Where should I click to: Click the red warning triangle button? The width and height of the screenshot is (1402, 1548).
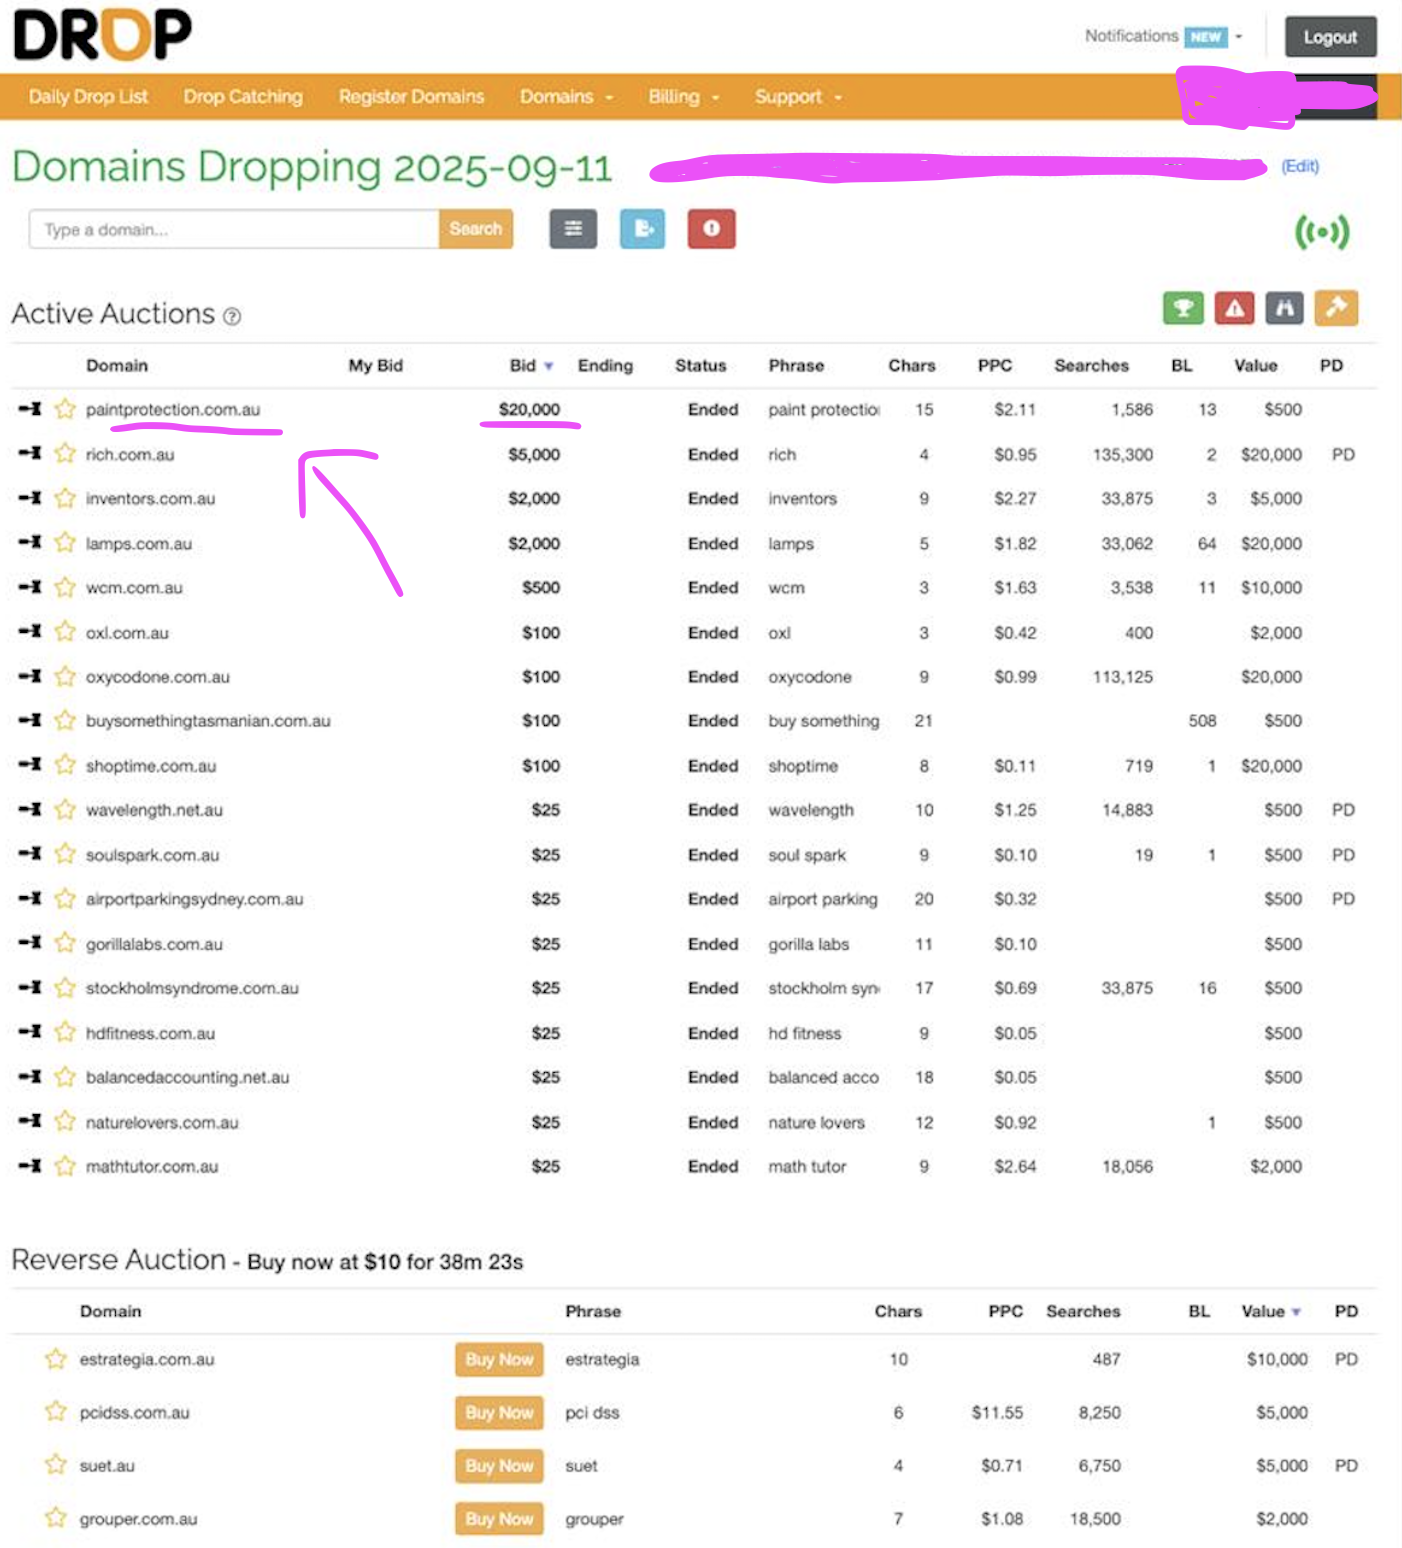pos(1234,308)
